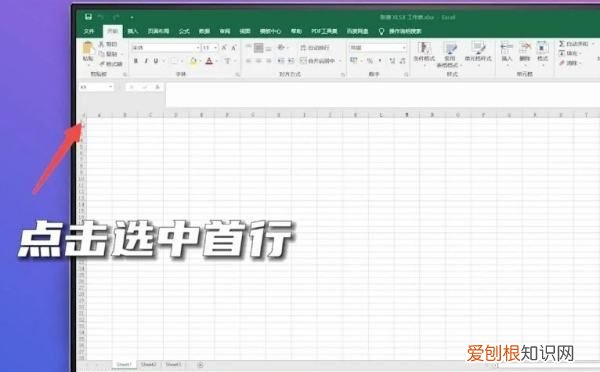Screen dimensions: 600x372
Task: Click the Fill (填充) button
Action: tap(570, 54)
